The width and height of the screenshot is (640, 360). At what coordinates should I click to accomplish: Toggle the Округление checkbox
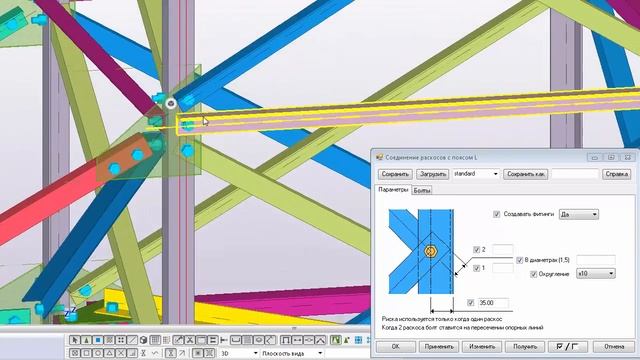[x=533, y=274]
